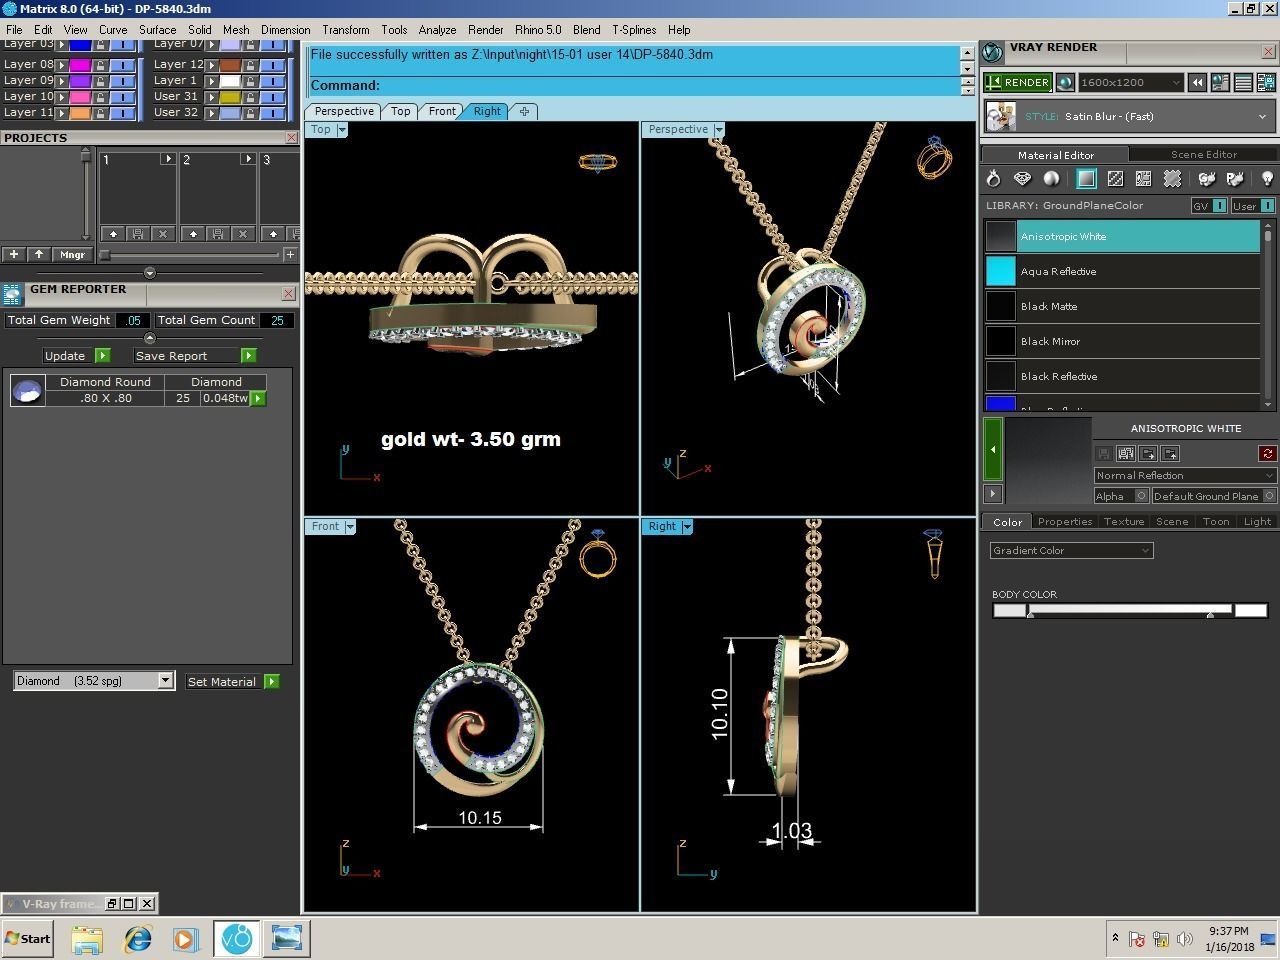This screenshot has width=1280, height=960.
Task: Select the checker pattern materials icon
Action: click(x=1115, y=179)
